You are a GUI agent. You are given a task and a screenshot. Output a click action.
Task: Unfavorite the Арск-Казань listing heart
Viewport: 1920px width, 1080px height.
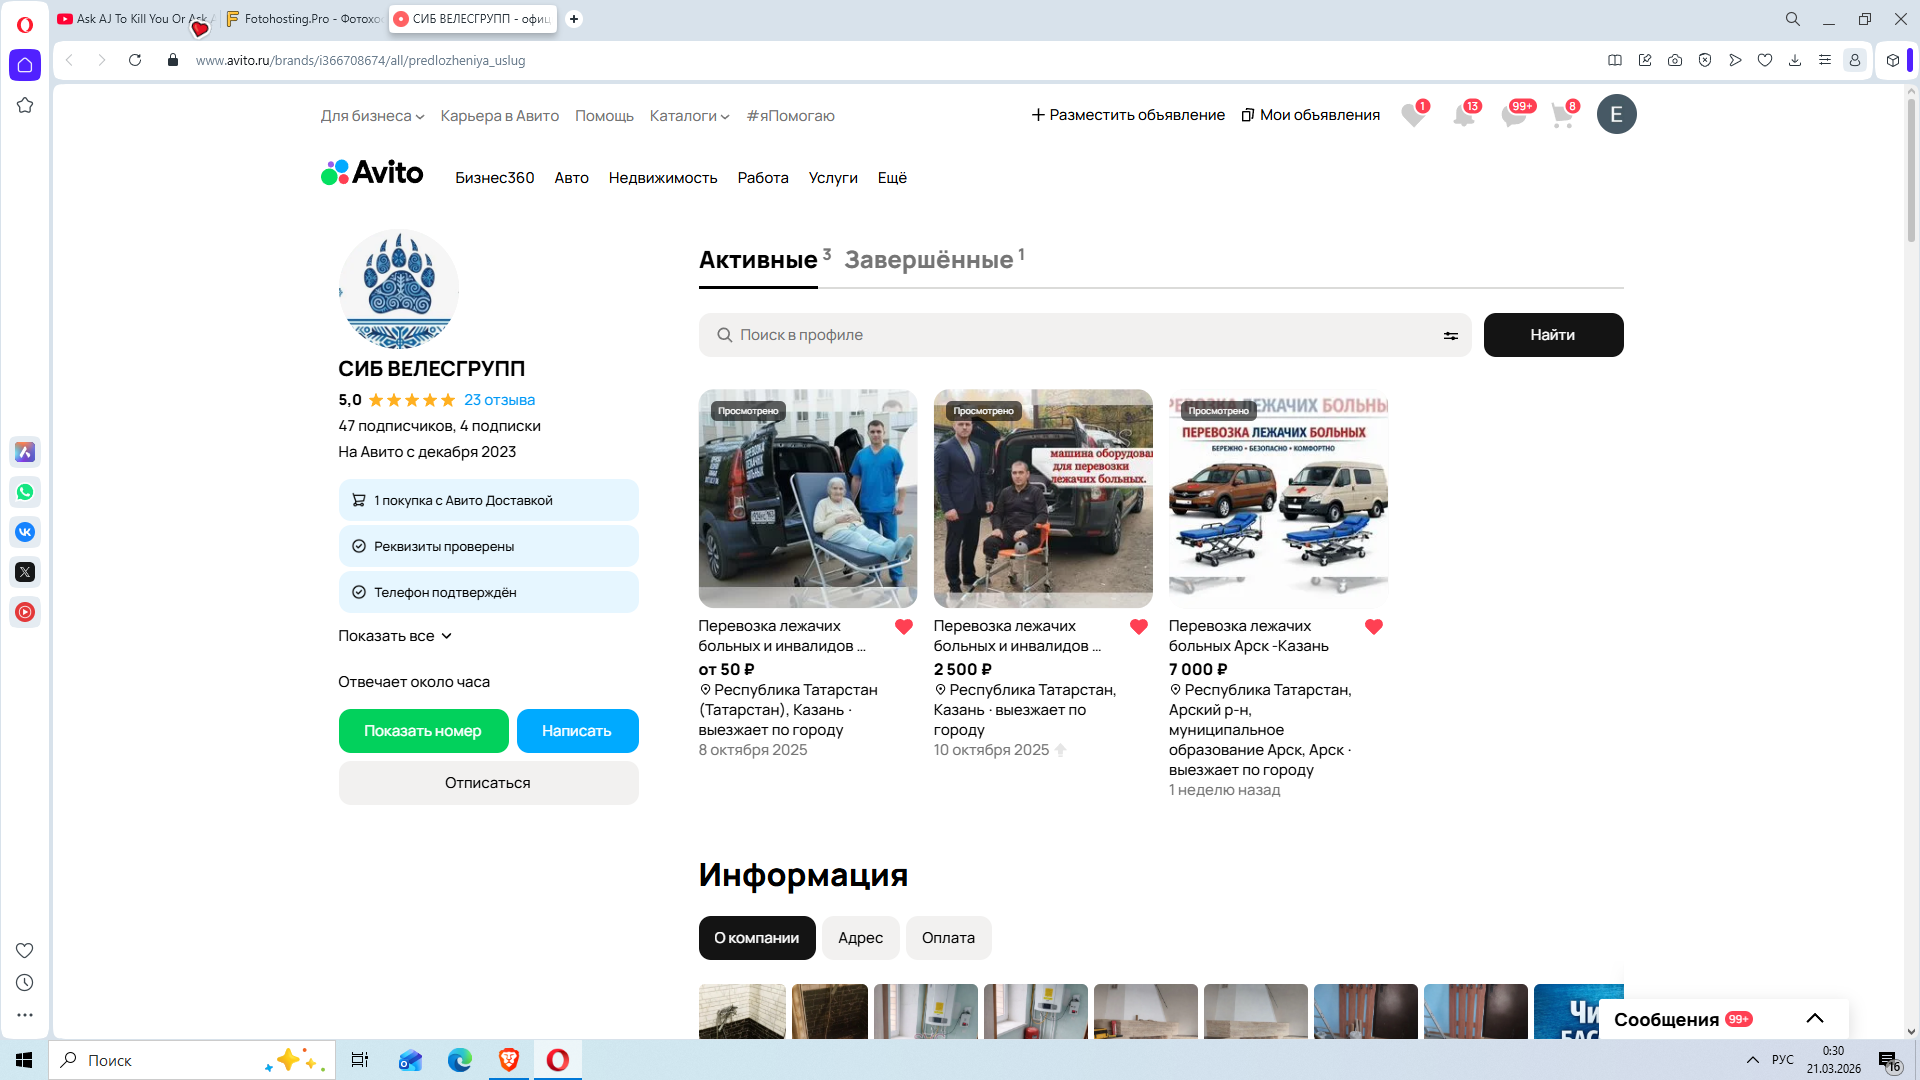tap(1373, 627)
